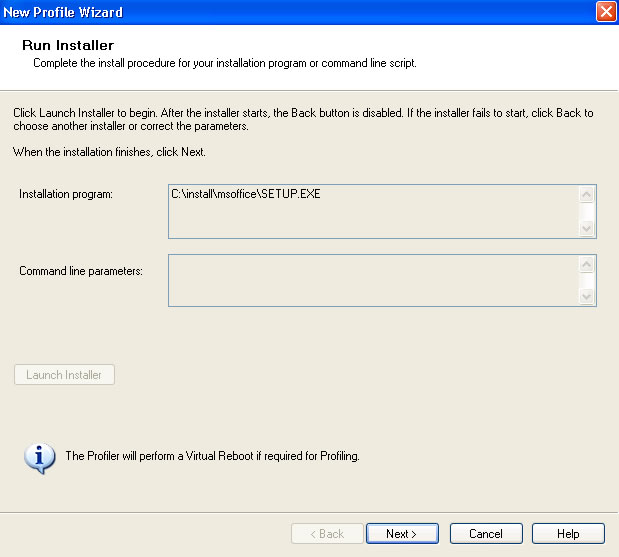The width and height of the screenshot is (619, 557).
Task: Click the New Profile Wizard title bar
Action: [296, 12]
